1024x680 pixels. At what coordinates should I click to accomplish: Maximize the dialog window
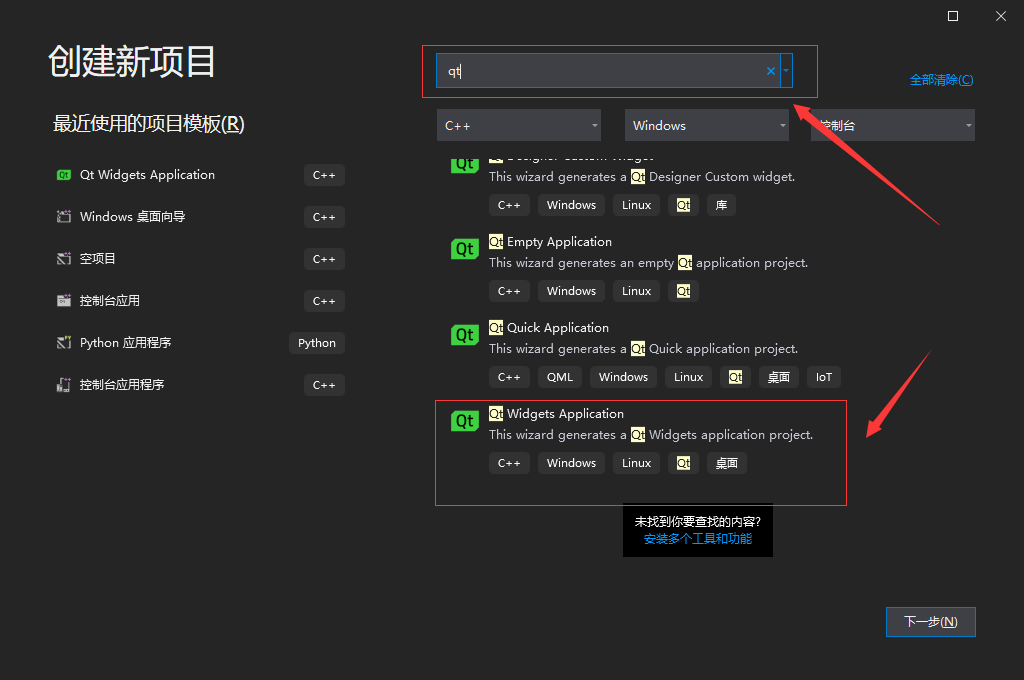click(953, 16)
